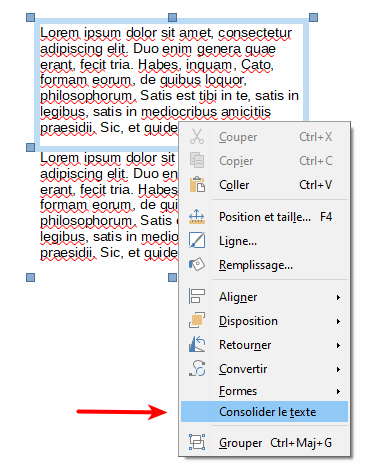Image resolution: width=371 pixels, height=475 pixels.
Task: Click the top-left selection handle
Action: [x=31, y=17]
